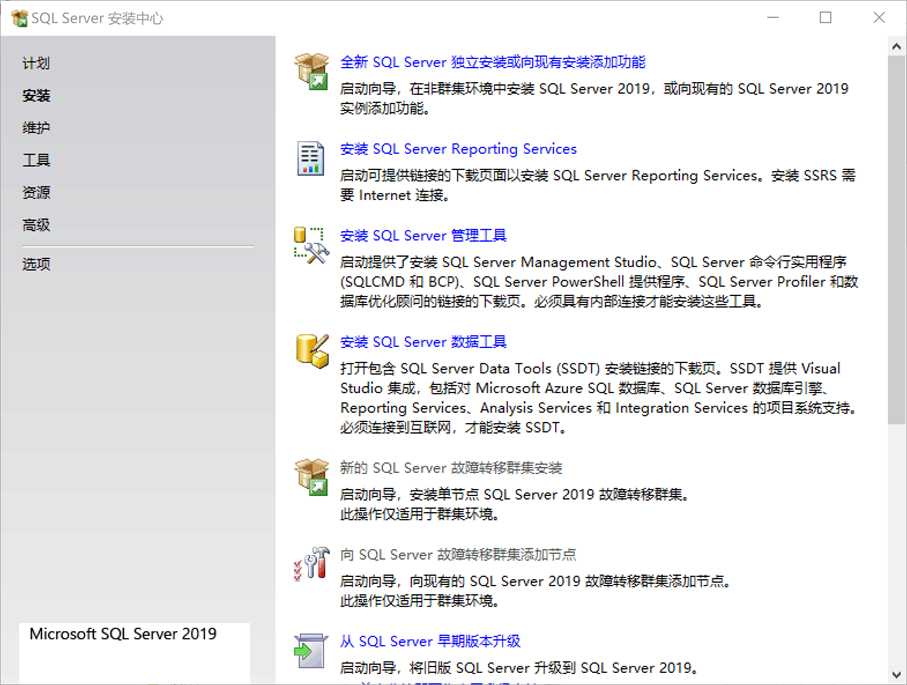Screen dimensions: 907x685
Task: Click the Reporting Services document icon
Action: click(x=311, y=158)
